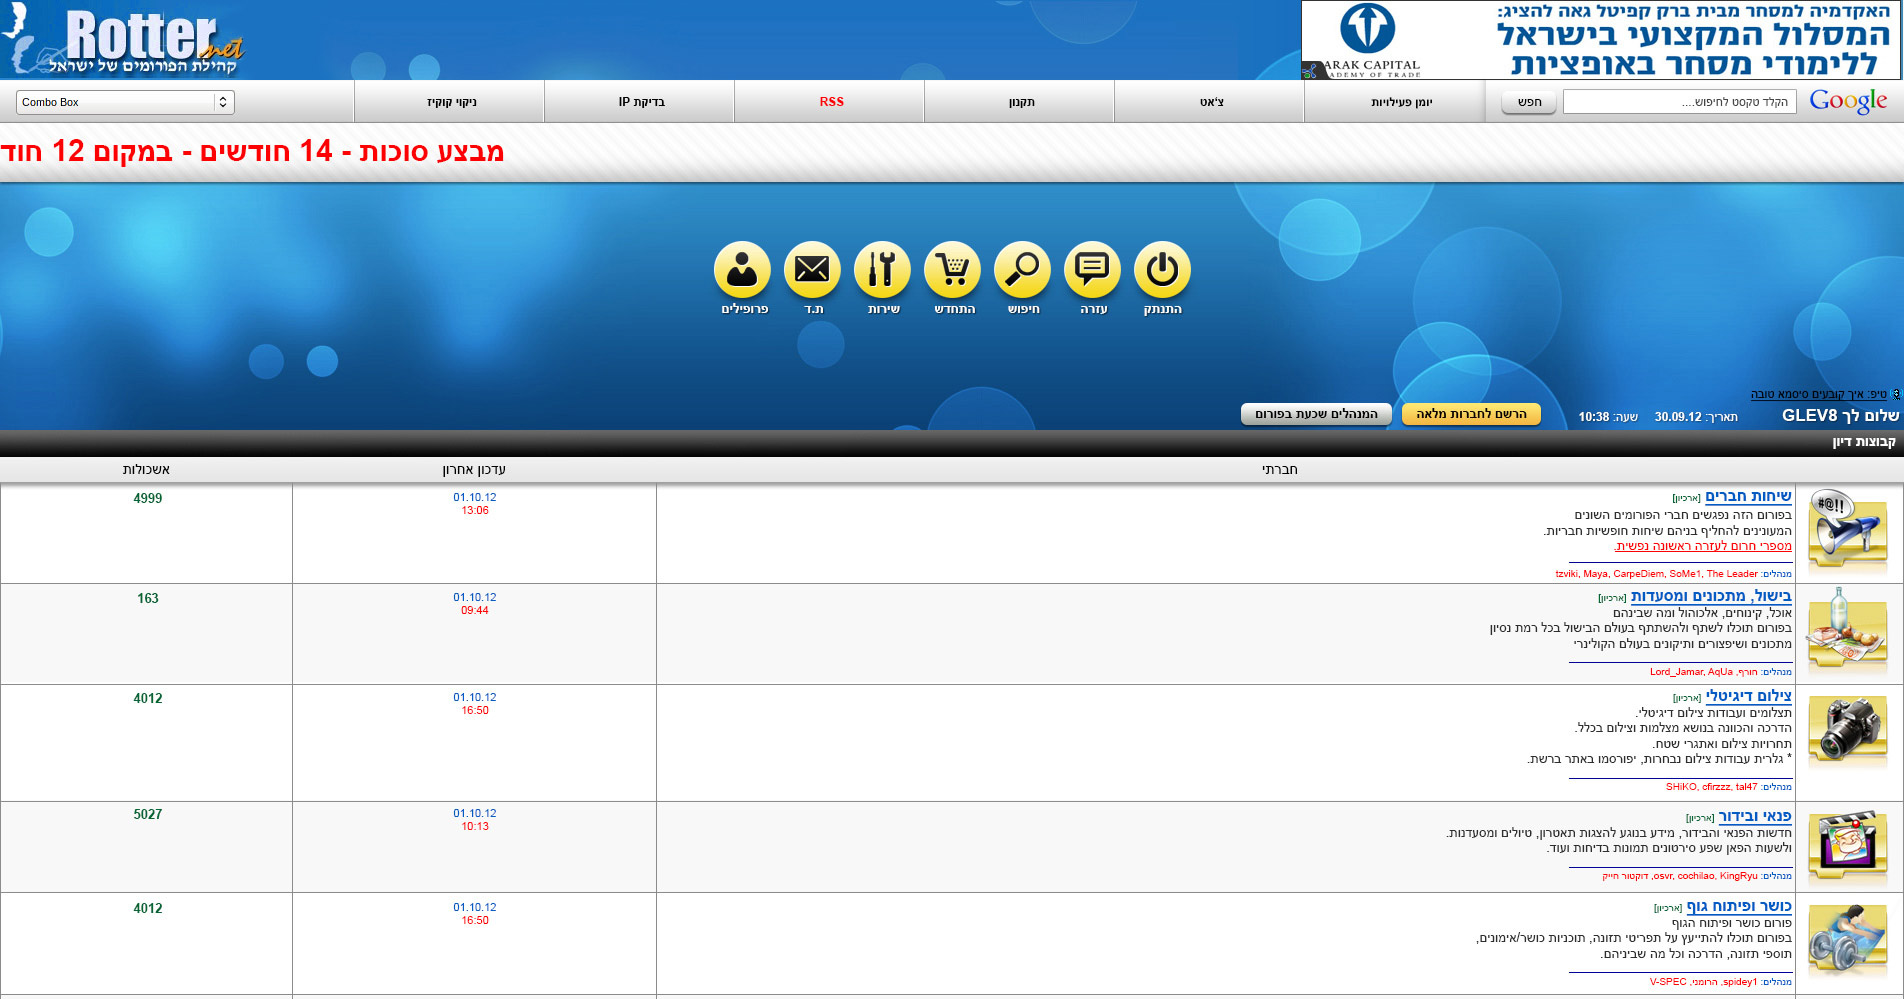This screenshot has height=999, width=1904.
Task: Open the help speech bubble icon
Action: pos(1092,270)
